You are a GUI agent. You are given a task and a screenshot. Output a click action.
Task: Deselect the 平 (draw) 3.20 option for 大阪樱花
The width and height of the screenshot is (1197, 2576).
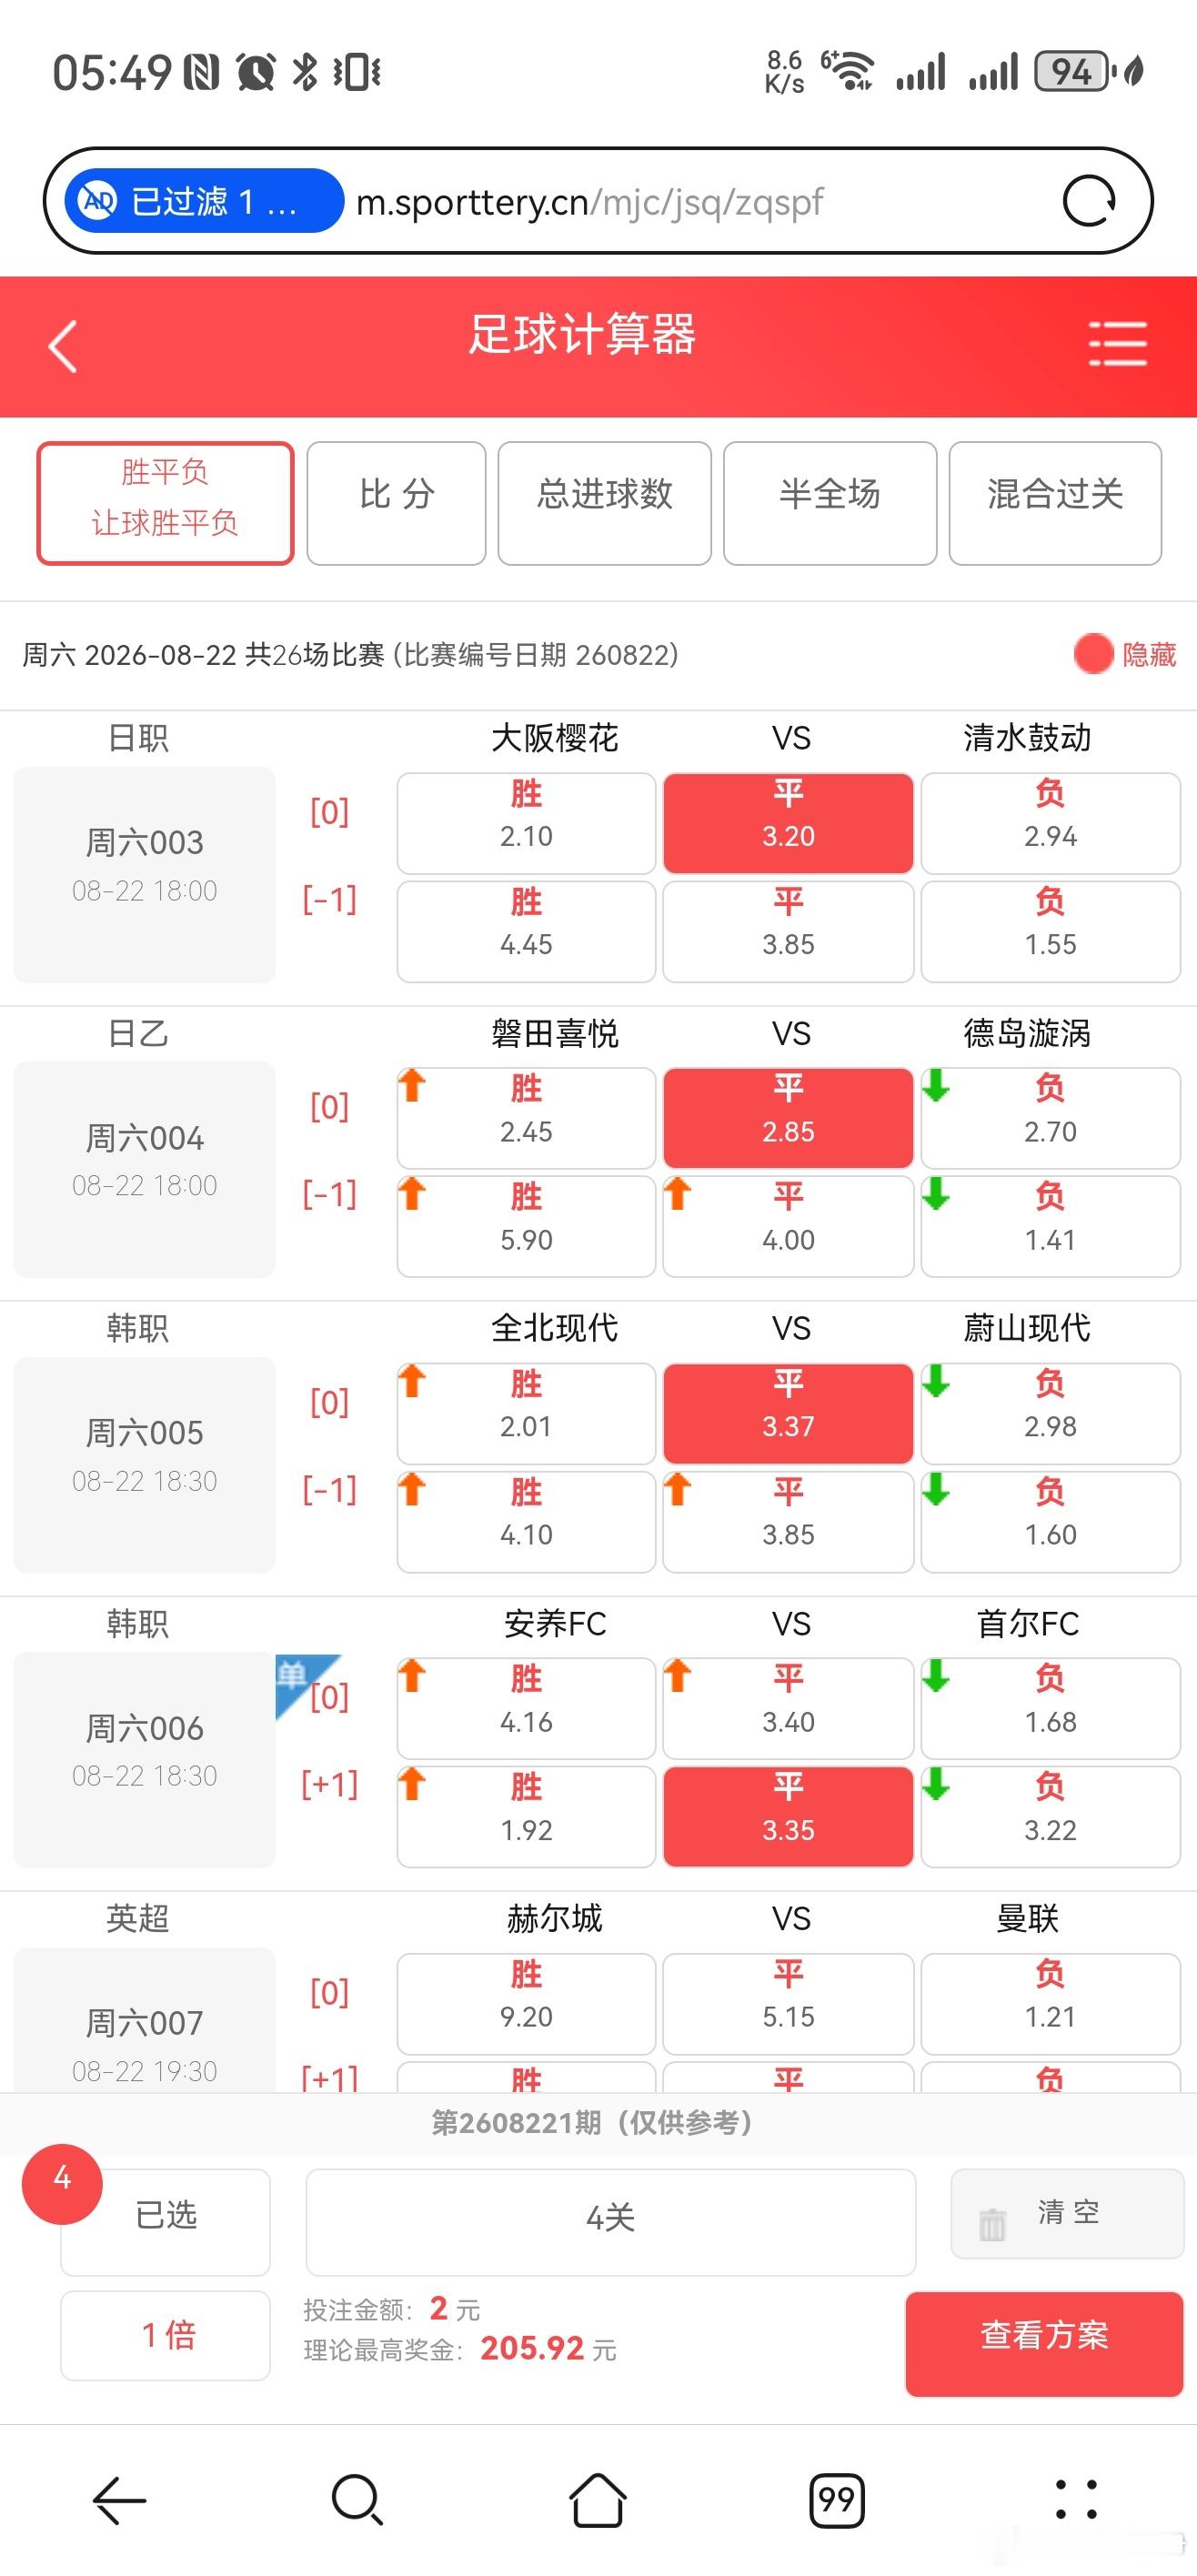coord(788,822)
